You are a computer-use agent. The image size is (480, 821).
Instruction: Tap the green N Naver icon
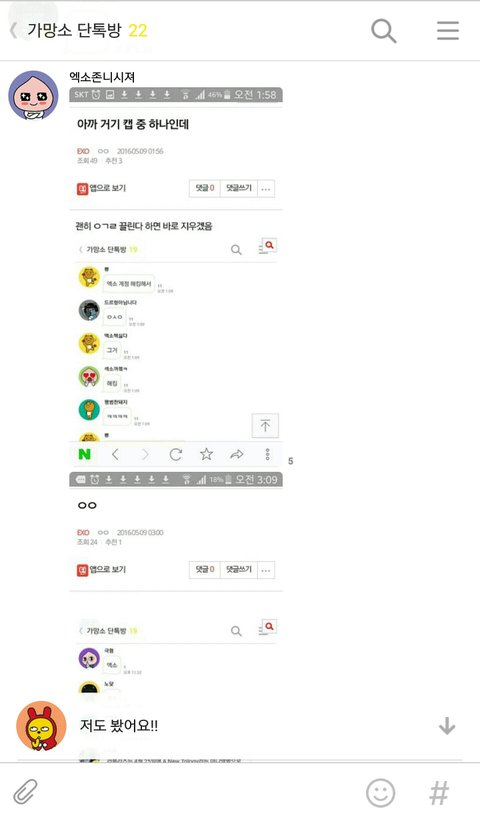85,454
